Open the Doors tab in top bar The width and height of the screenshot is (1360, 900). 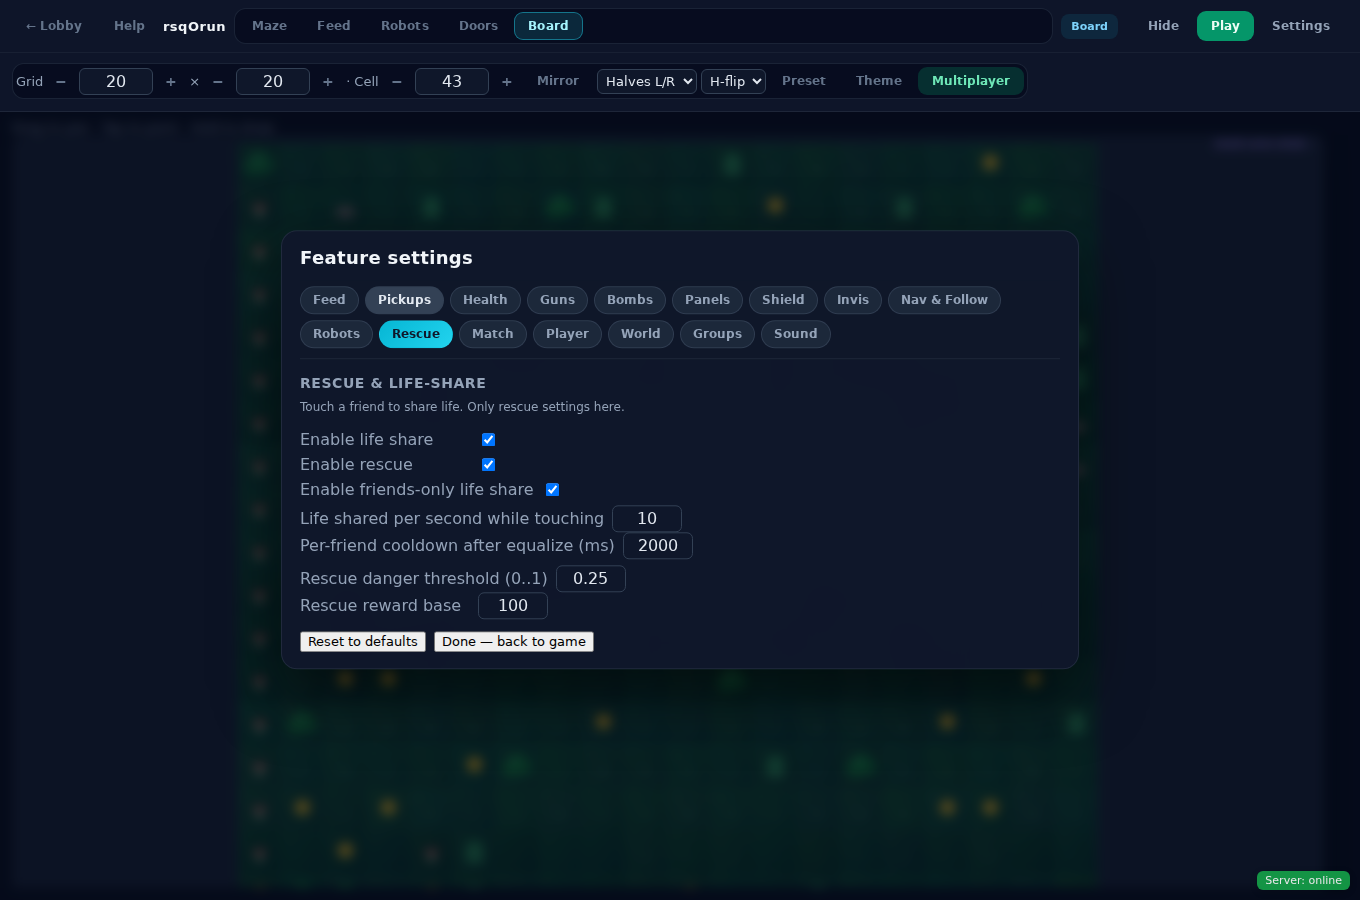pyautogui.click(x=478, y=26)
